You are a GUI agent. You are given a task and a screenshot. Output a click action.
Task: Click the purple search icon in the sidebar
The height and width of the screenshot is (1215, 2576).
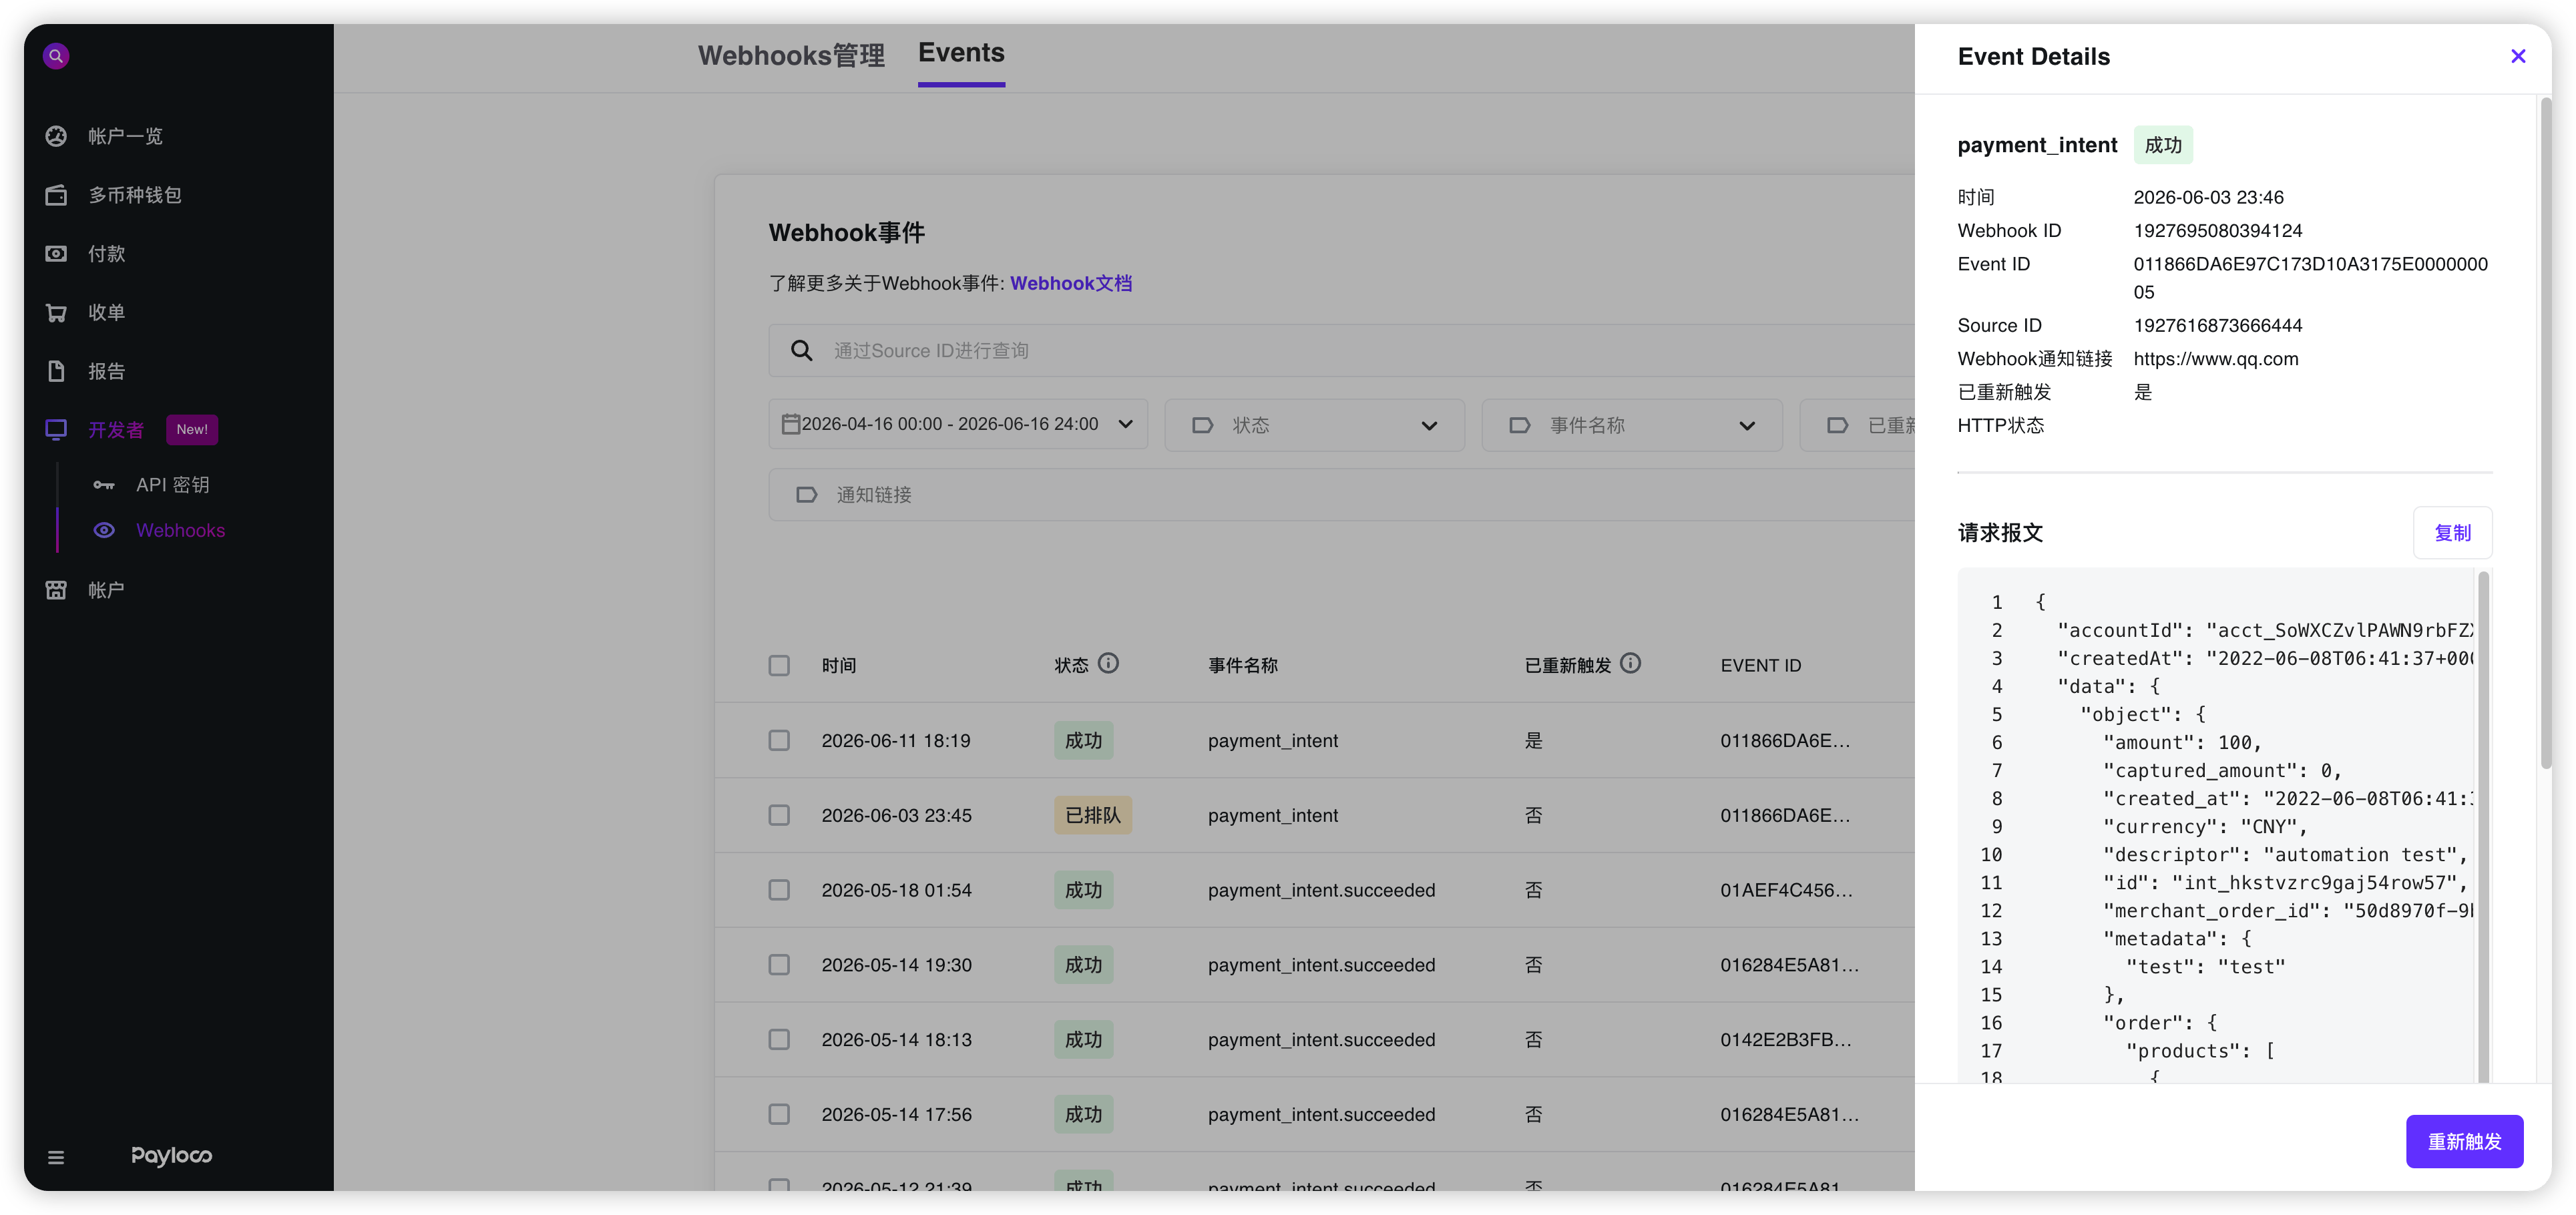click(56, 56)
